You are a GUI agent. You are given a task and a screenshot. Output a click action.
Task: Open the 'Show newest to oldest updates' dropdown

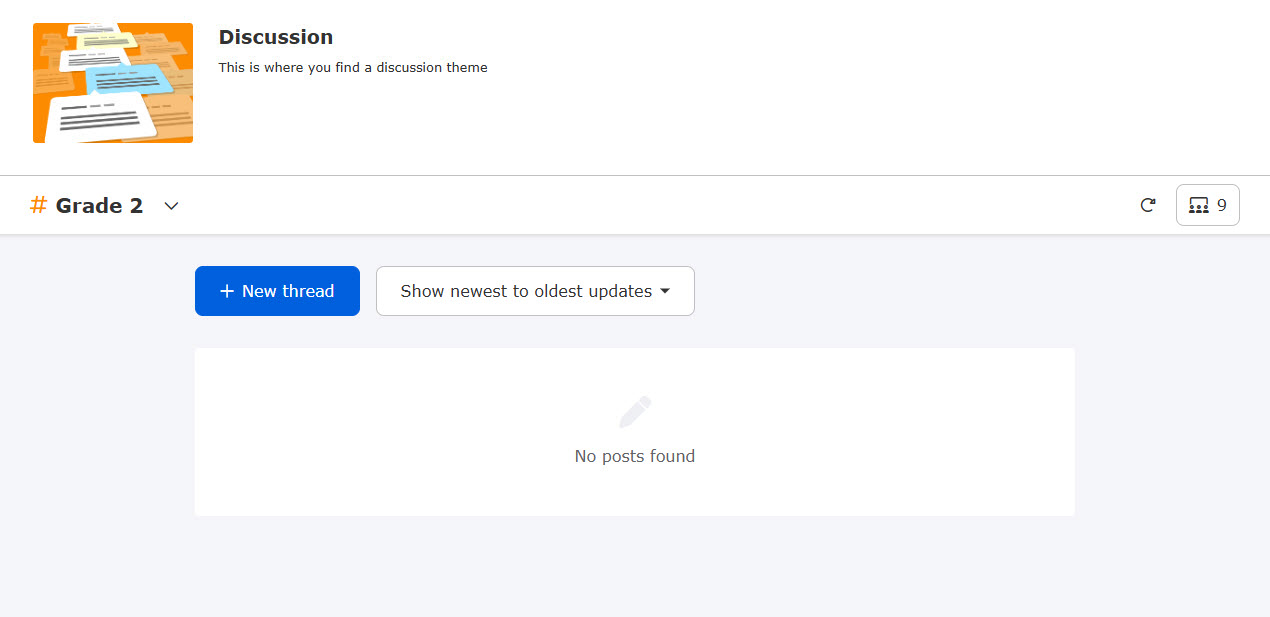535,291
